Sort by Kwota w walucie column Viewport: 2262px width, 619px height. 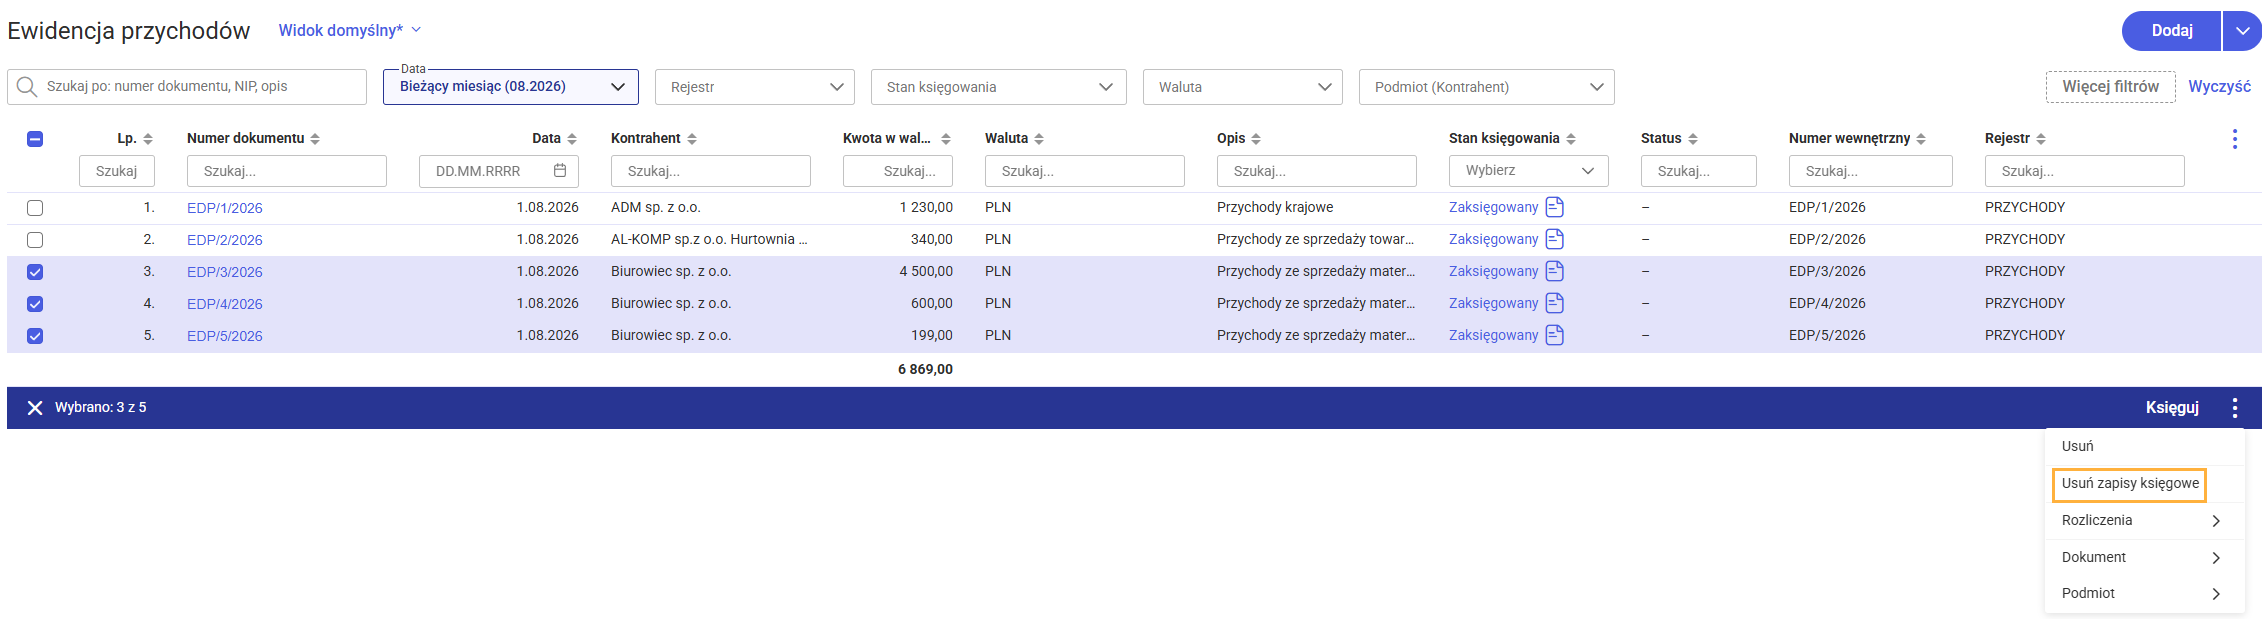[x=946, y=139]
